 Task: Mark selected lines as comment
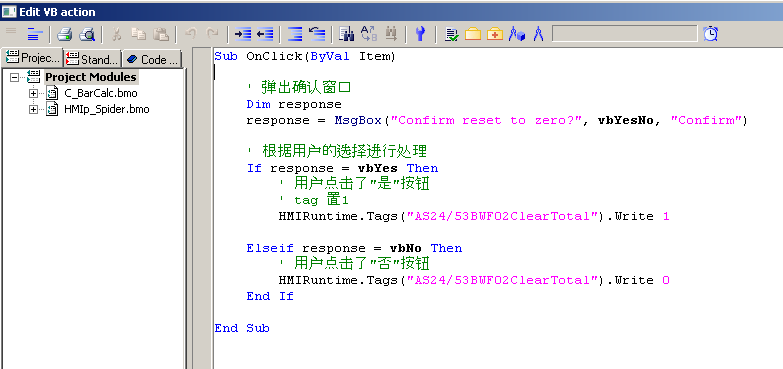click(x=295, y=34)
